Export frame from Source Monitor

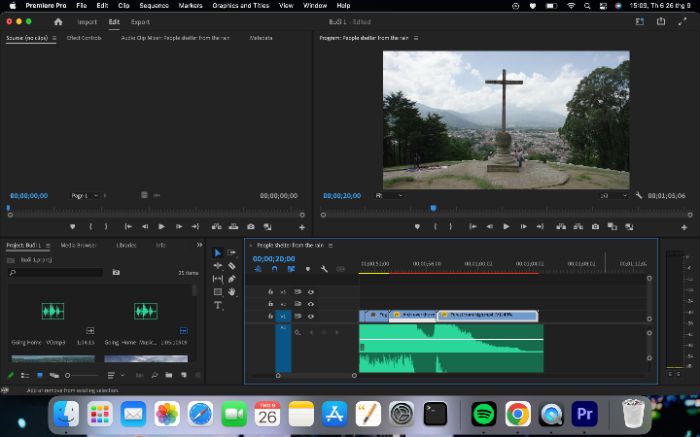tap(251, 227)
